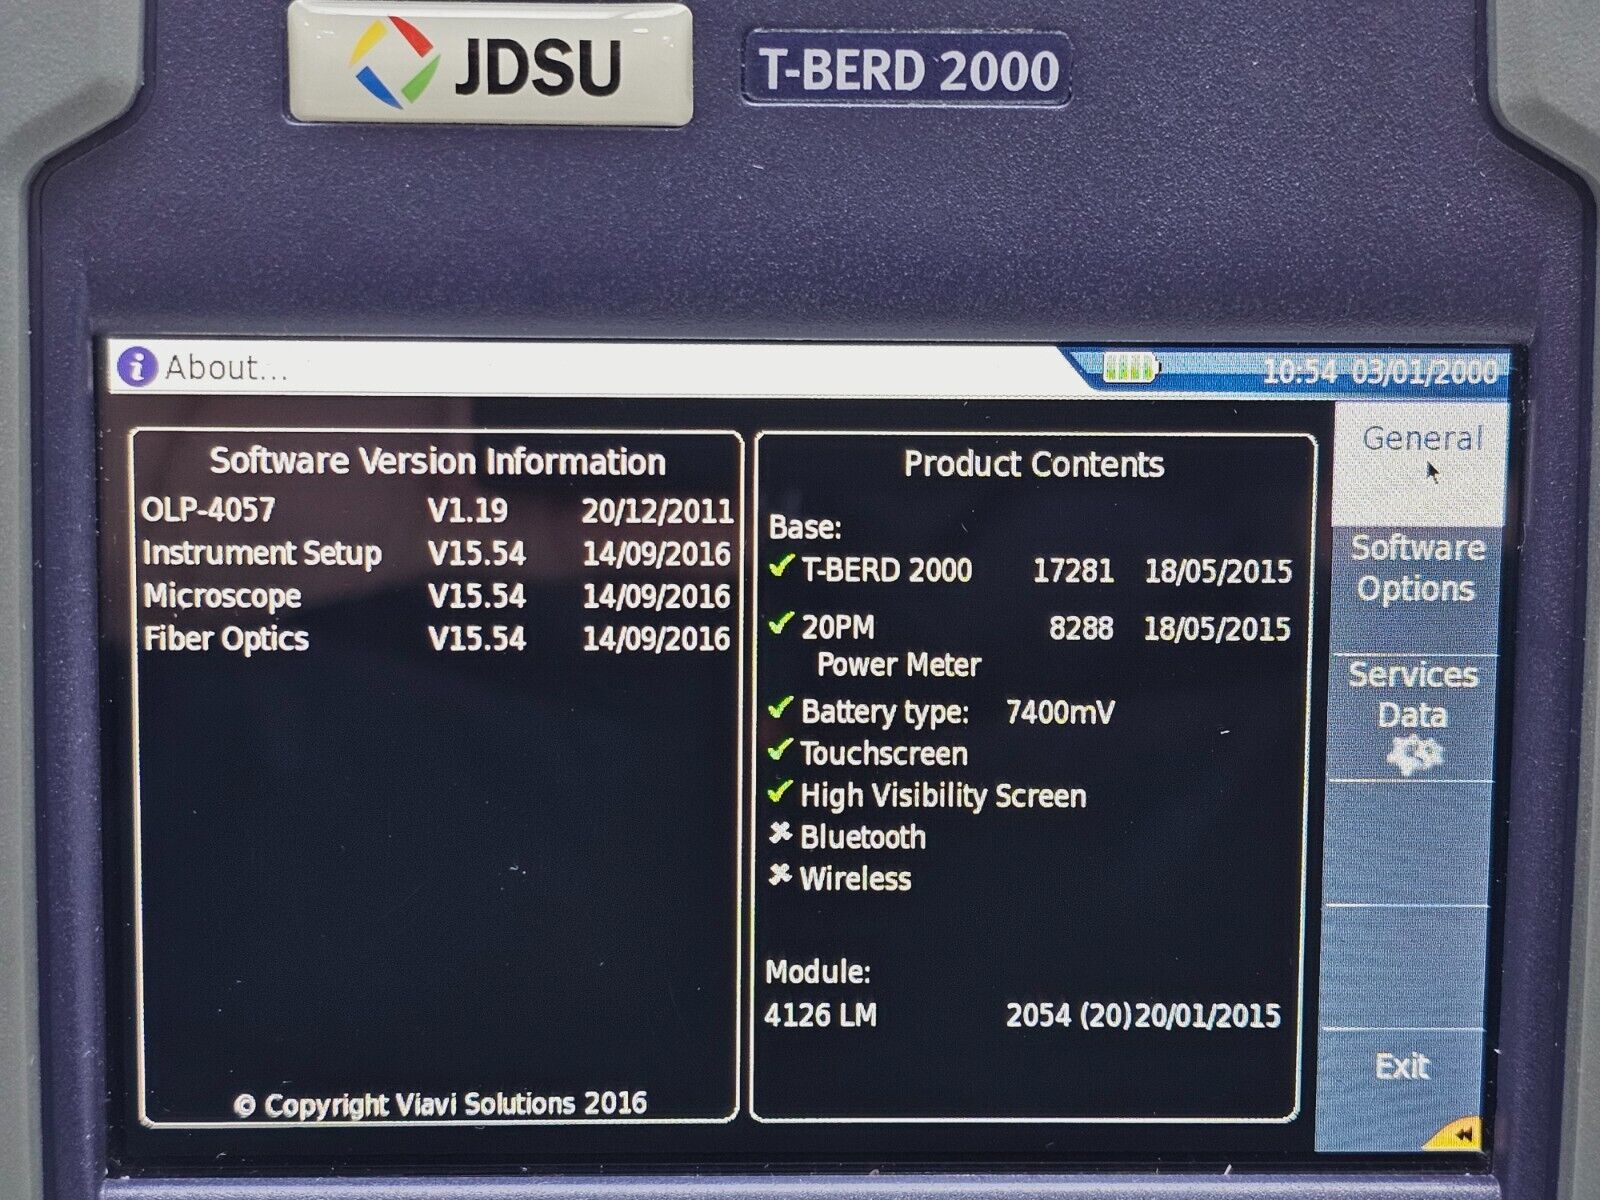This screenshot has width=1600, height=1200.
Task: Click the T-BERD 2000 18/05/2015 date
Action: [x=1218, y=572]
